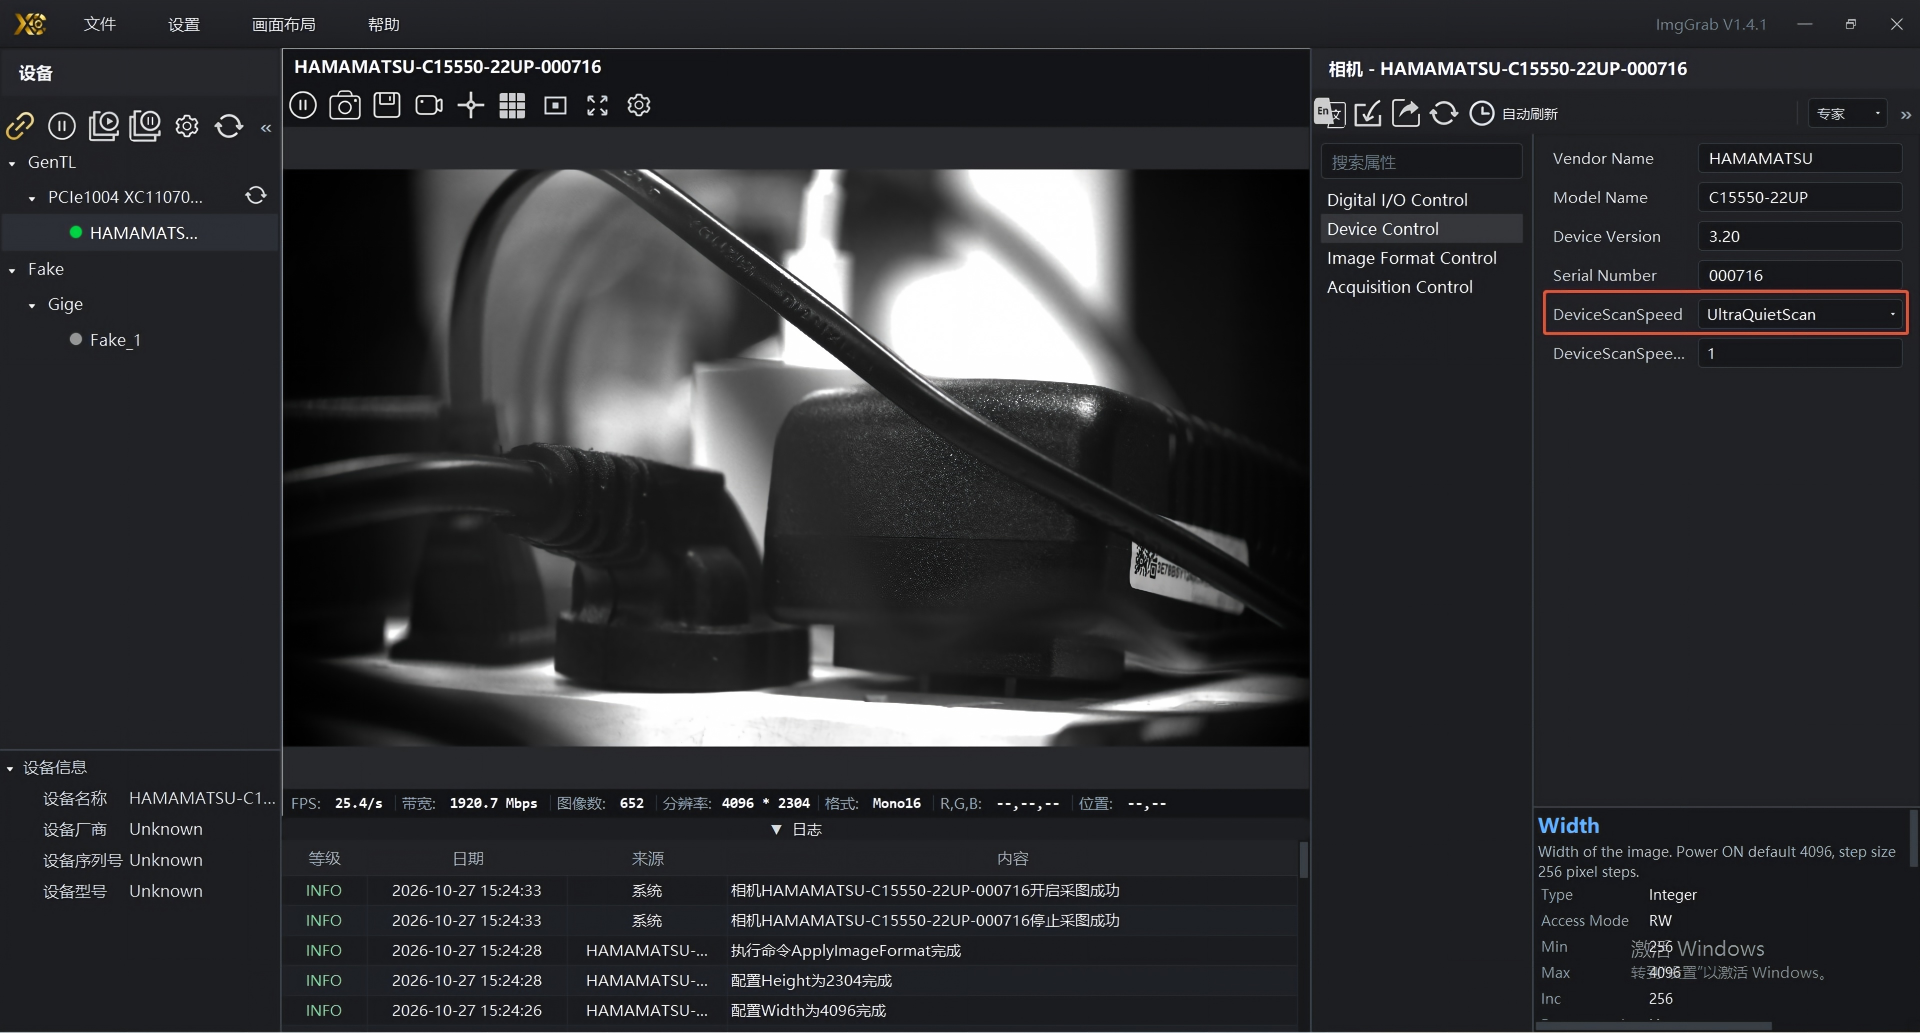This screenshot has width=1920, height=1033.
Task: Click the pause circle icon in device panel toolbar
Action: click(x=62, y=126)
